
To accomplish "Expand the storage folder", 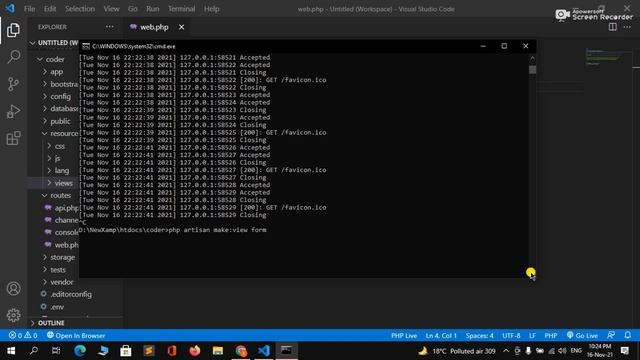I will click(62, 257).
